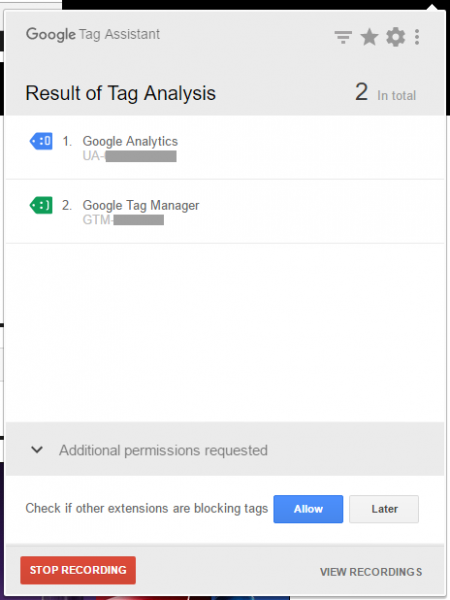Open the Google Analytics tag result
The height and width of the screenshot is (600, 450).
point(225,147)
